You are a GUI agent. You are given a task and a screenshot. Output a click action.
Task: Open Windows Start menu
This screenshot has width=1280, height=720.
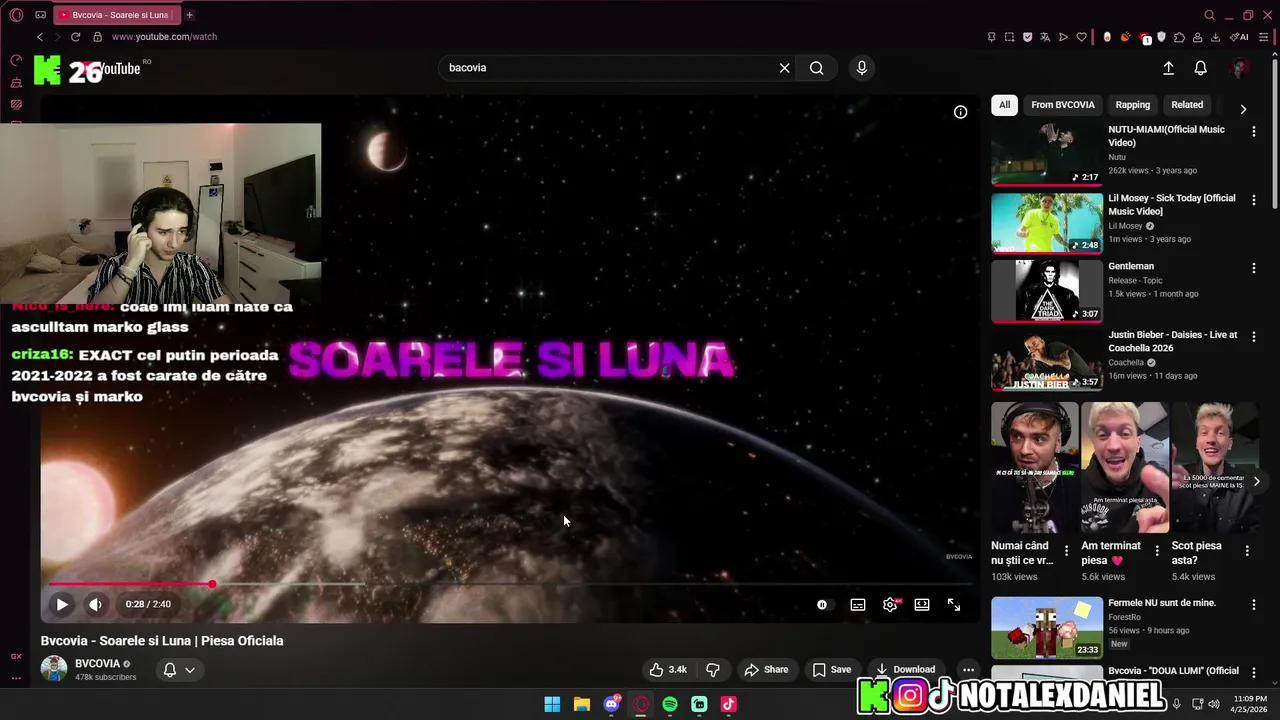coord(552,704)
